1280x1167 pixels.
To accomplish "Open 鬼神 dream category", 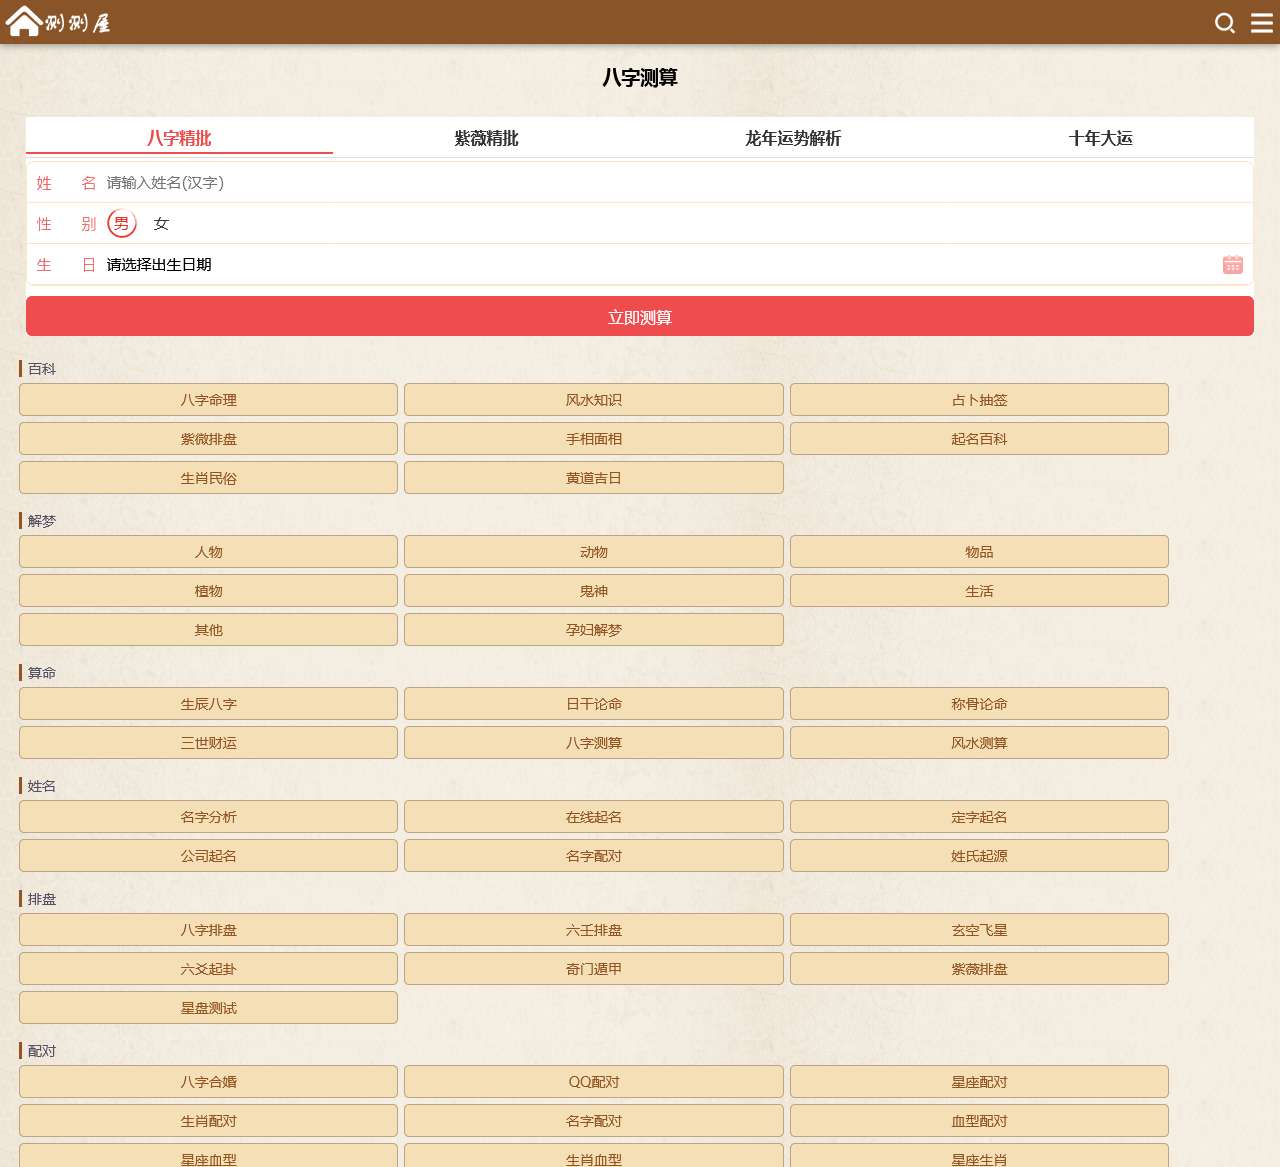I will [594, 591].
